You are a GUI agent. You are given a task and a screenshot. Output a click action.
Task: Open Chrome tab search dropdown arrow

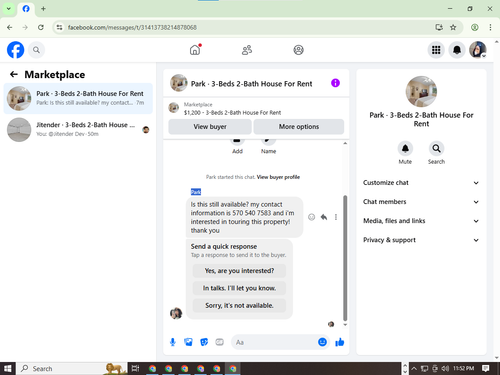(9, 9)
